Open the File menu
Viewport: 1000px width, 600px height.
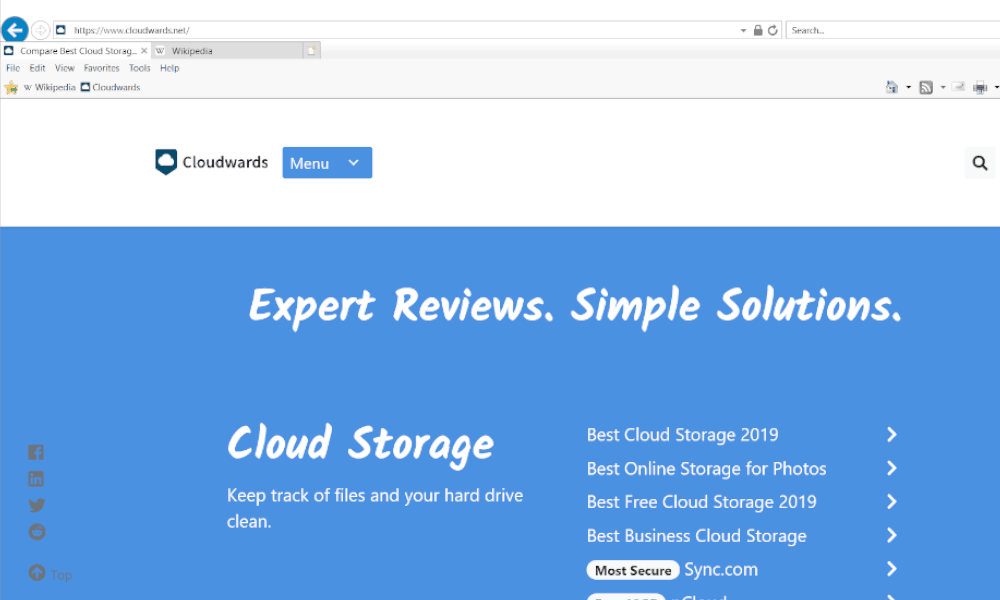point(13,68)
